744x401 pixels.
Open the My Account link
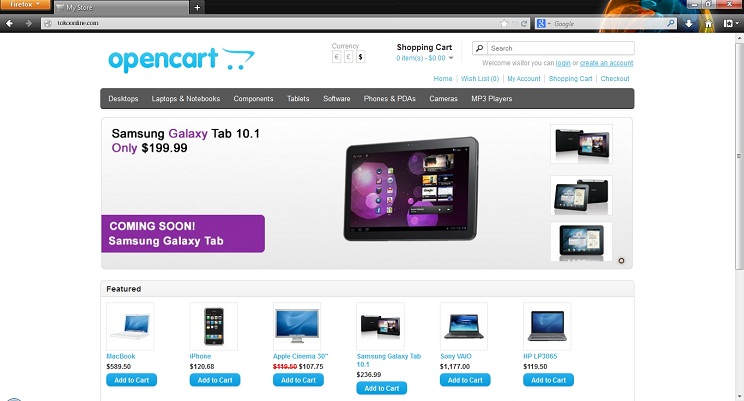[524, 79]
